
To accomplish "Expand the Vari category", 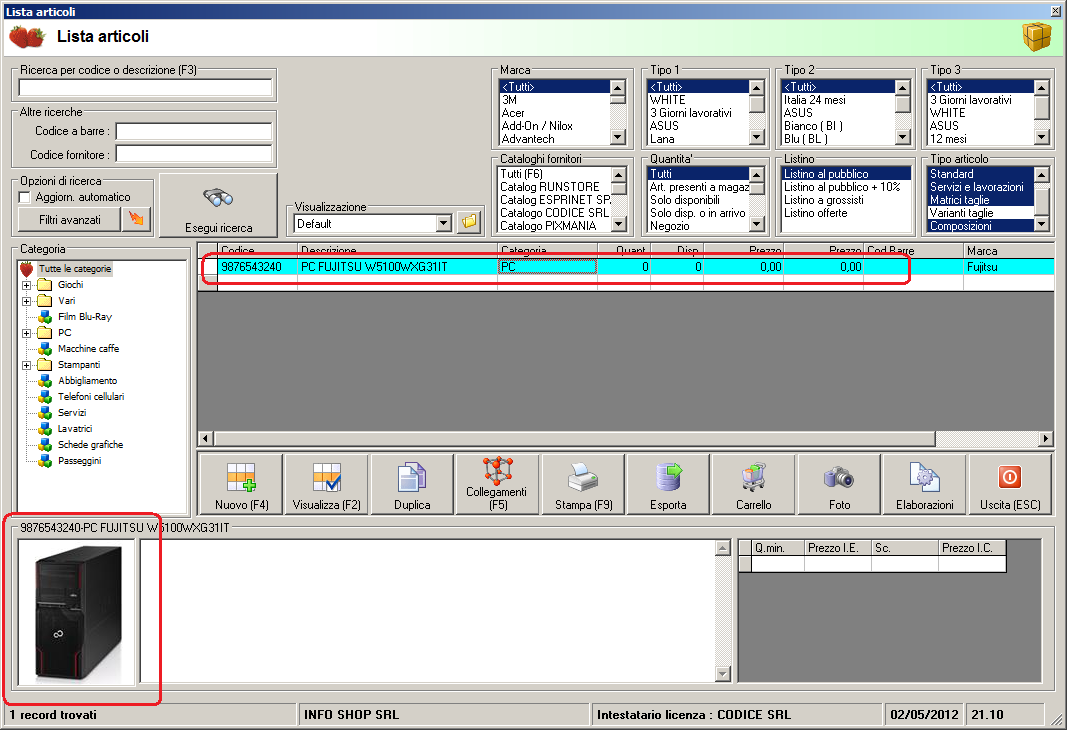I will pyautogui.click(x=27, y=301).
